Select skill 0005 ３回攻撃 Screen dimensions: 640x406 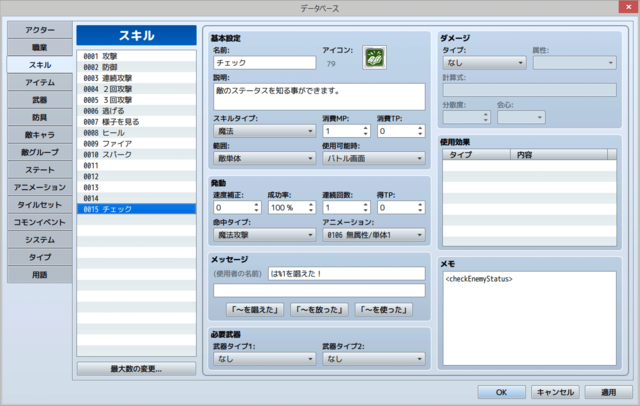(x=136, y=100)
